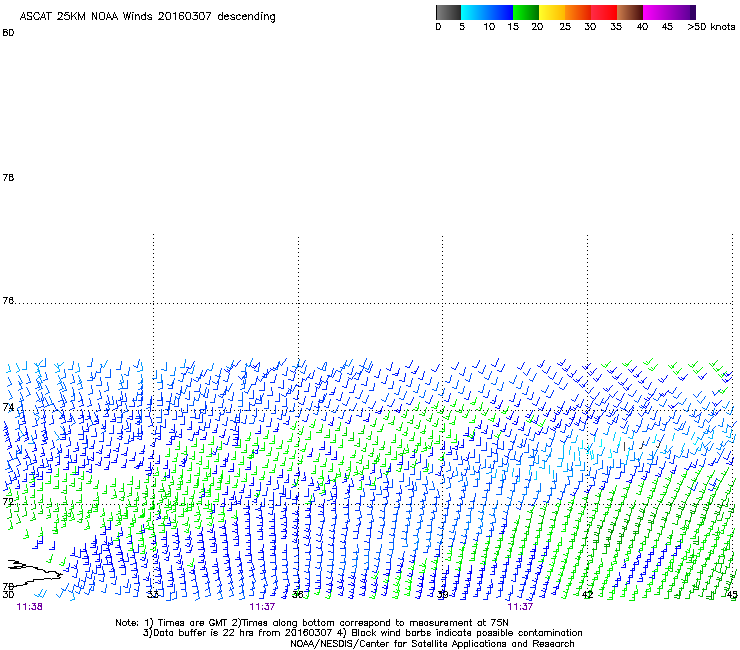Select the 72 latitude axis label
This screenshot has width=740, height=650.
point(8,501)
